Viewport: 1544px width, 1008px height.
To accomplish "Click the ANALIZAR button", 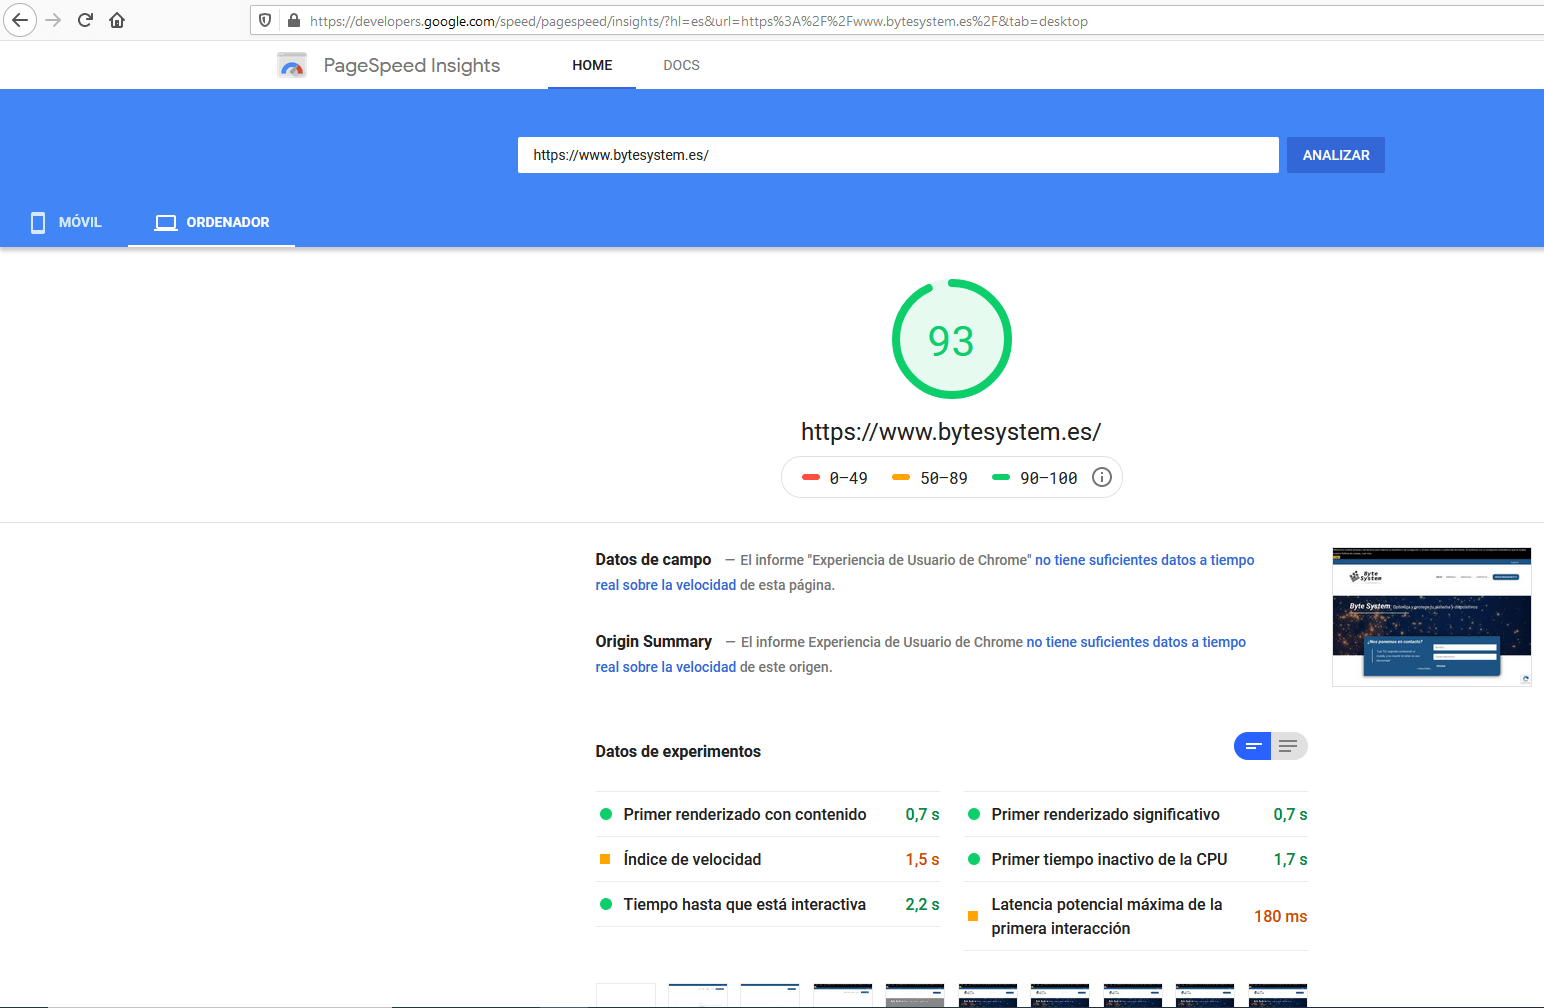I will pyautogui.click(x=1335, y=155).
